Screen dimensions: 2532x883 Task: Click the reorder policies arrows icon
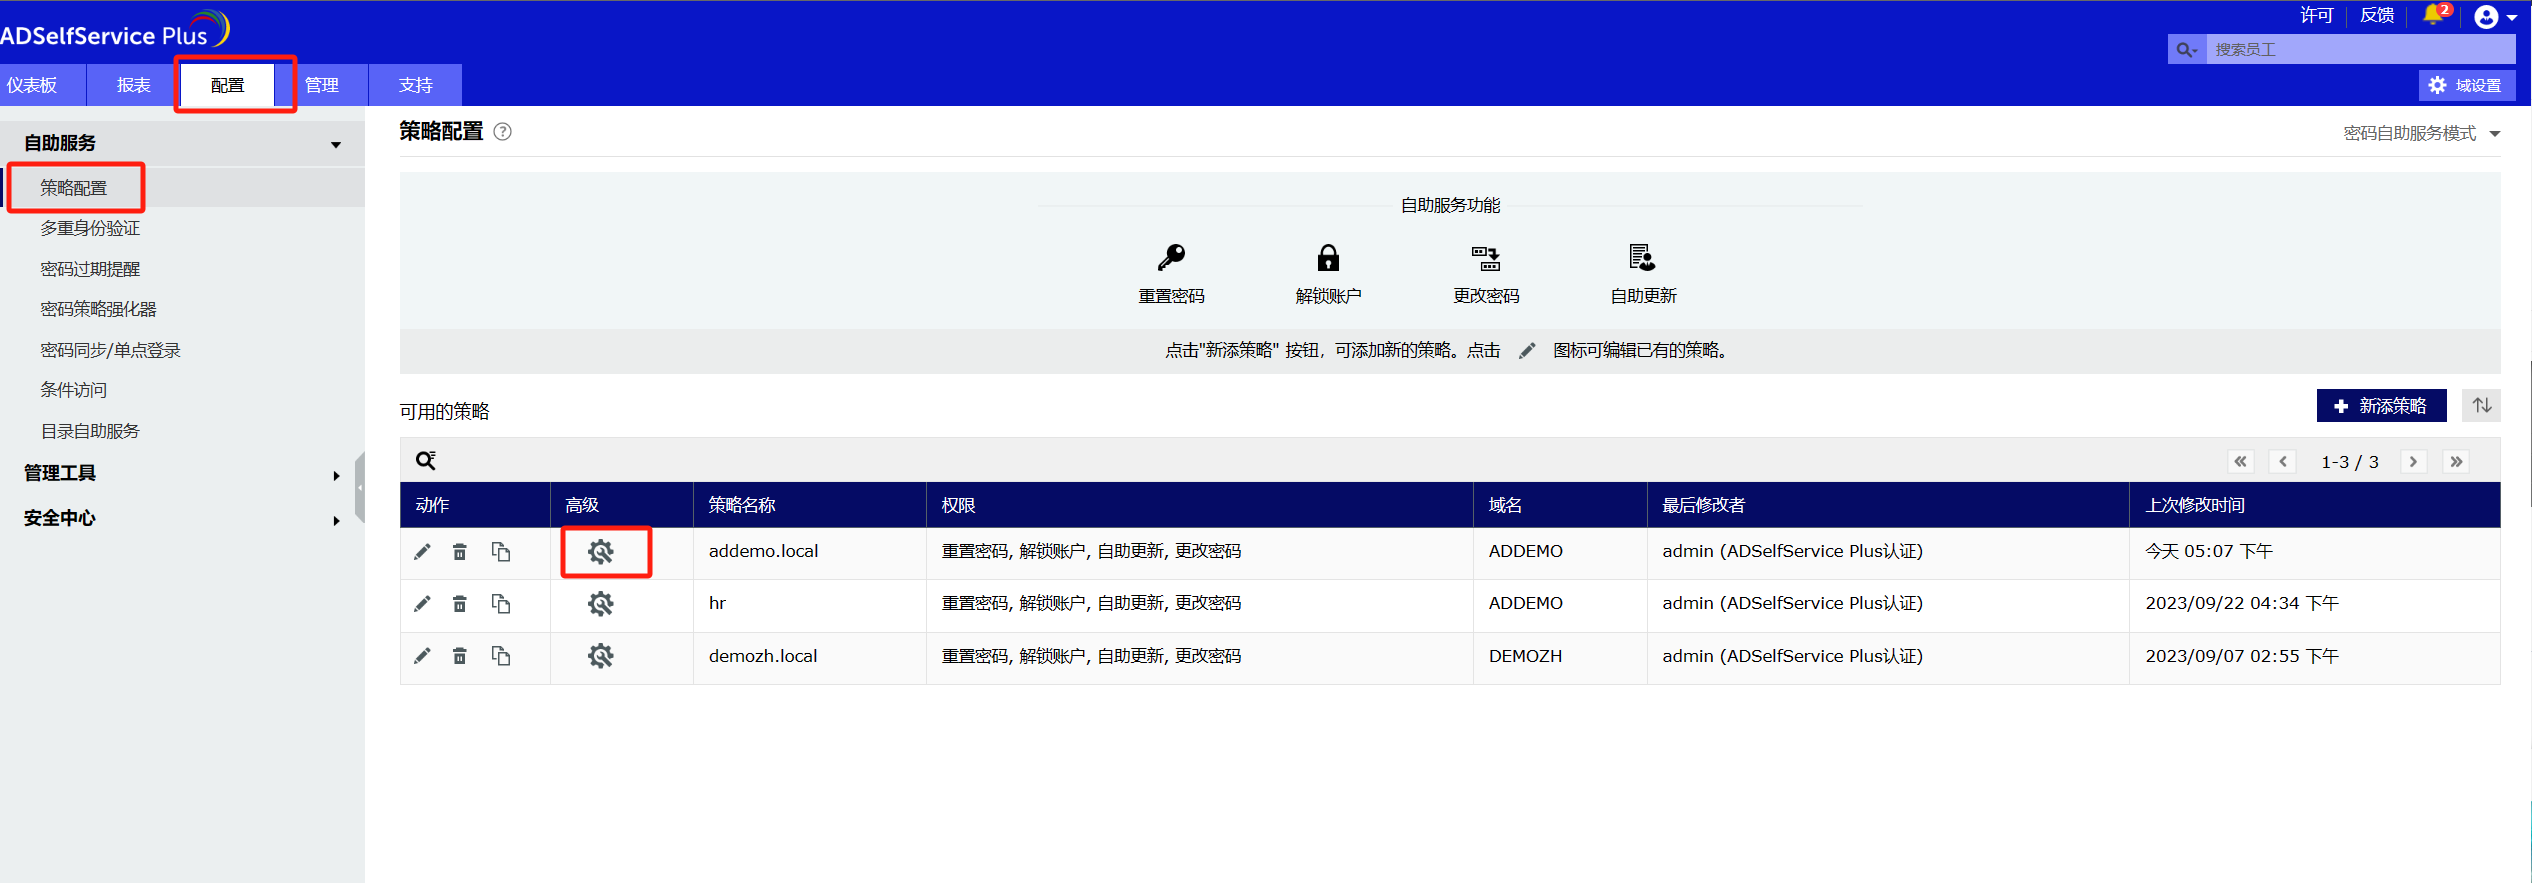pos(2481,405)
